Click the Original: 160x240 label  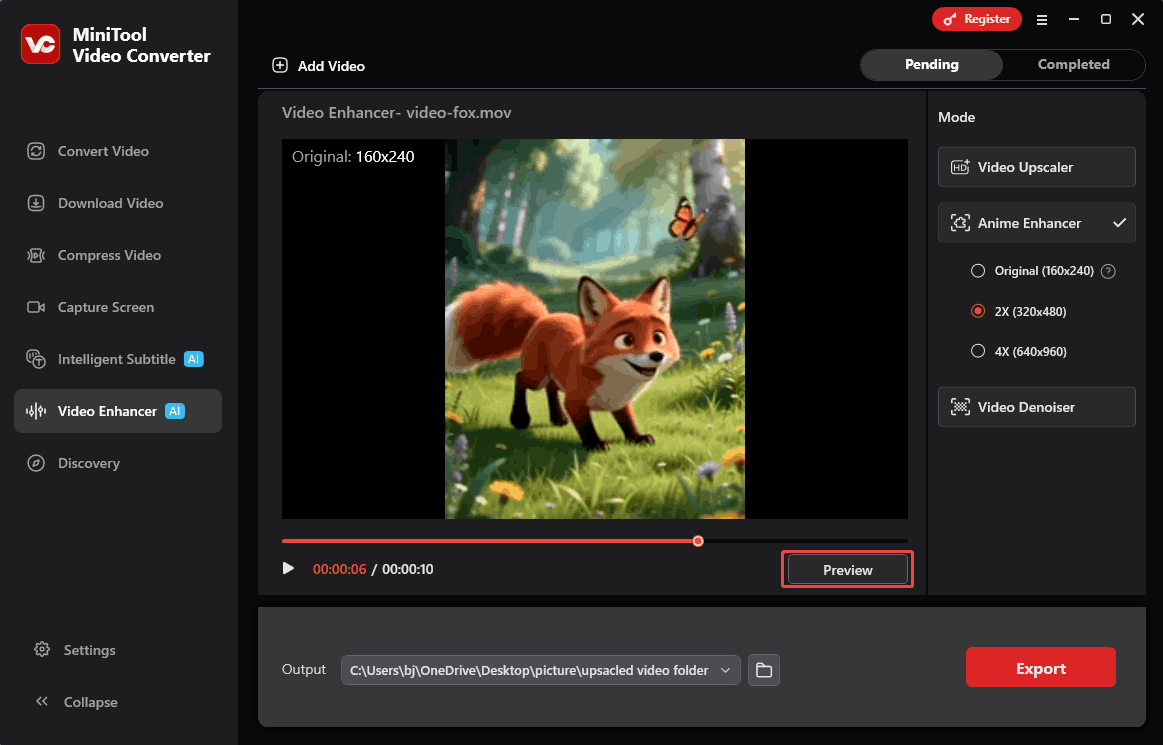[353, 157]
